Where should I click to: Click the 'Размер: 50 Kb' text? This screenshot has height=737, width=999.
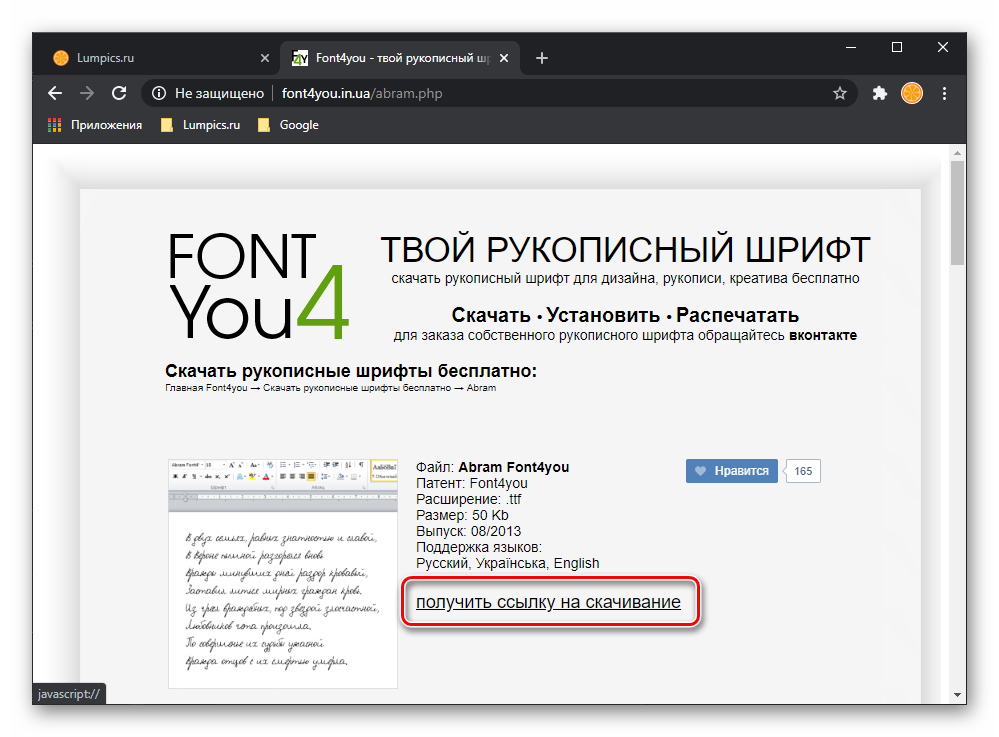coord(462,515)
